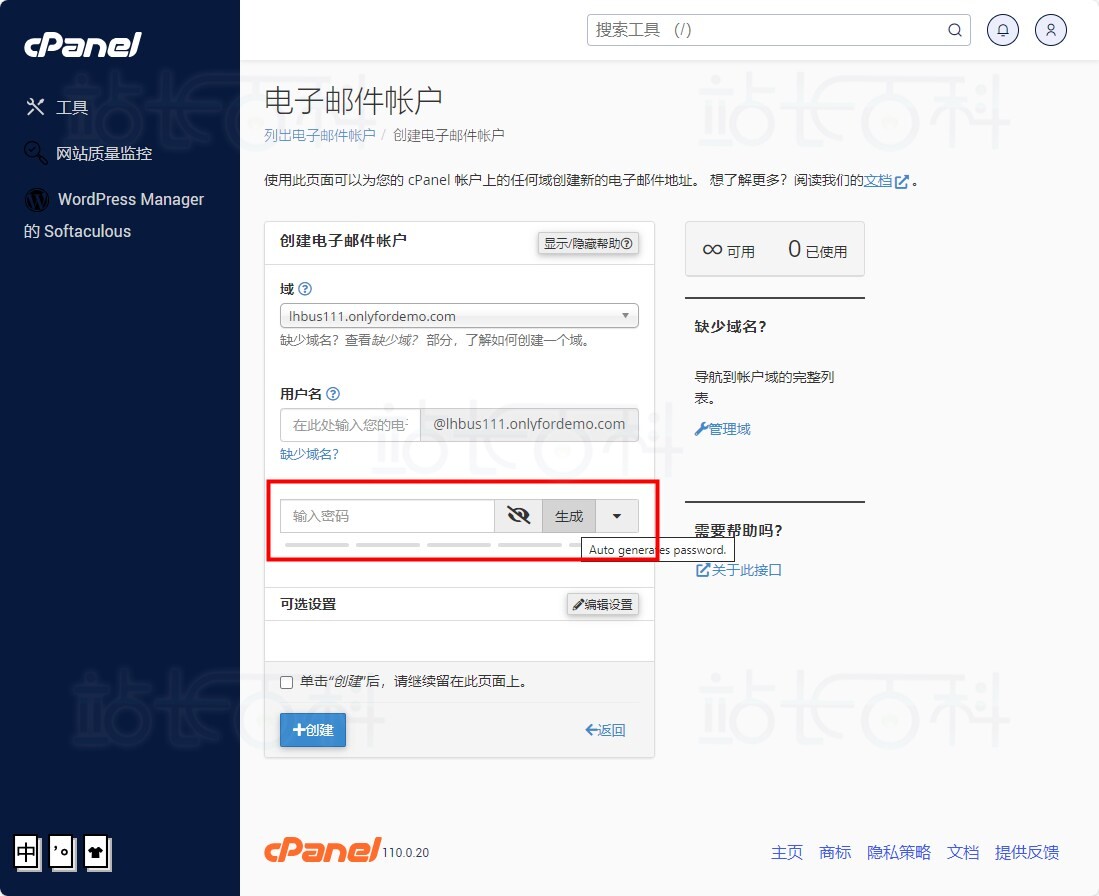
Task: Click the 0 已使用 used count text
Action: (x=817, y=250)
